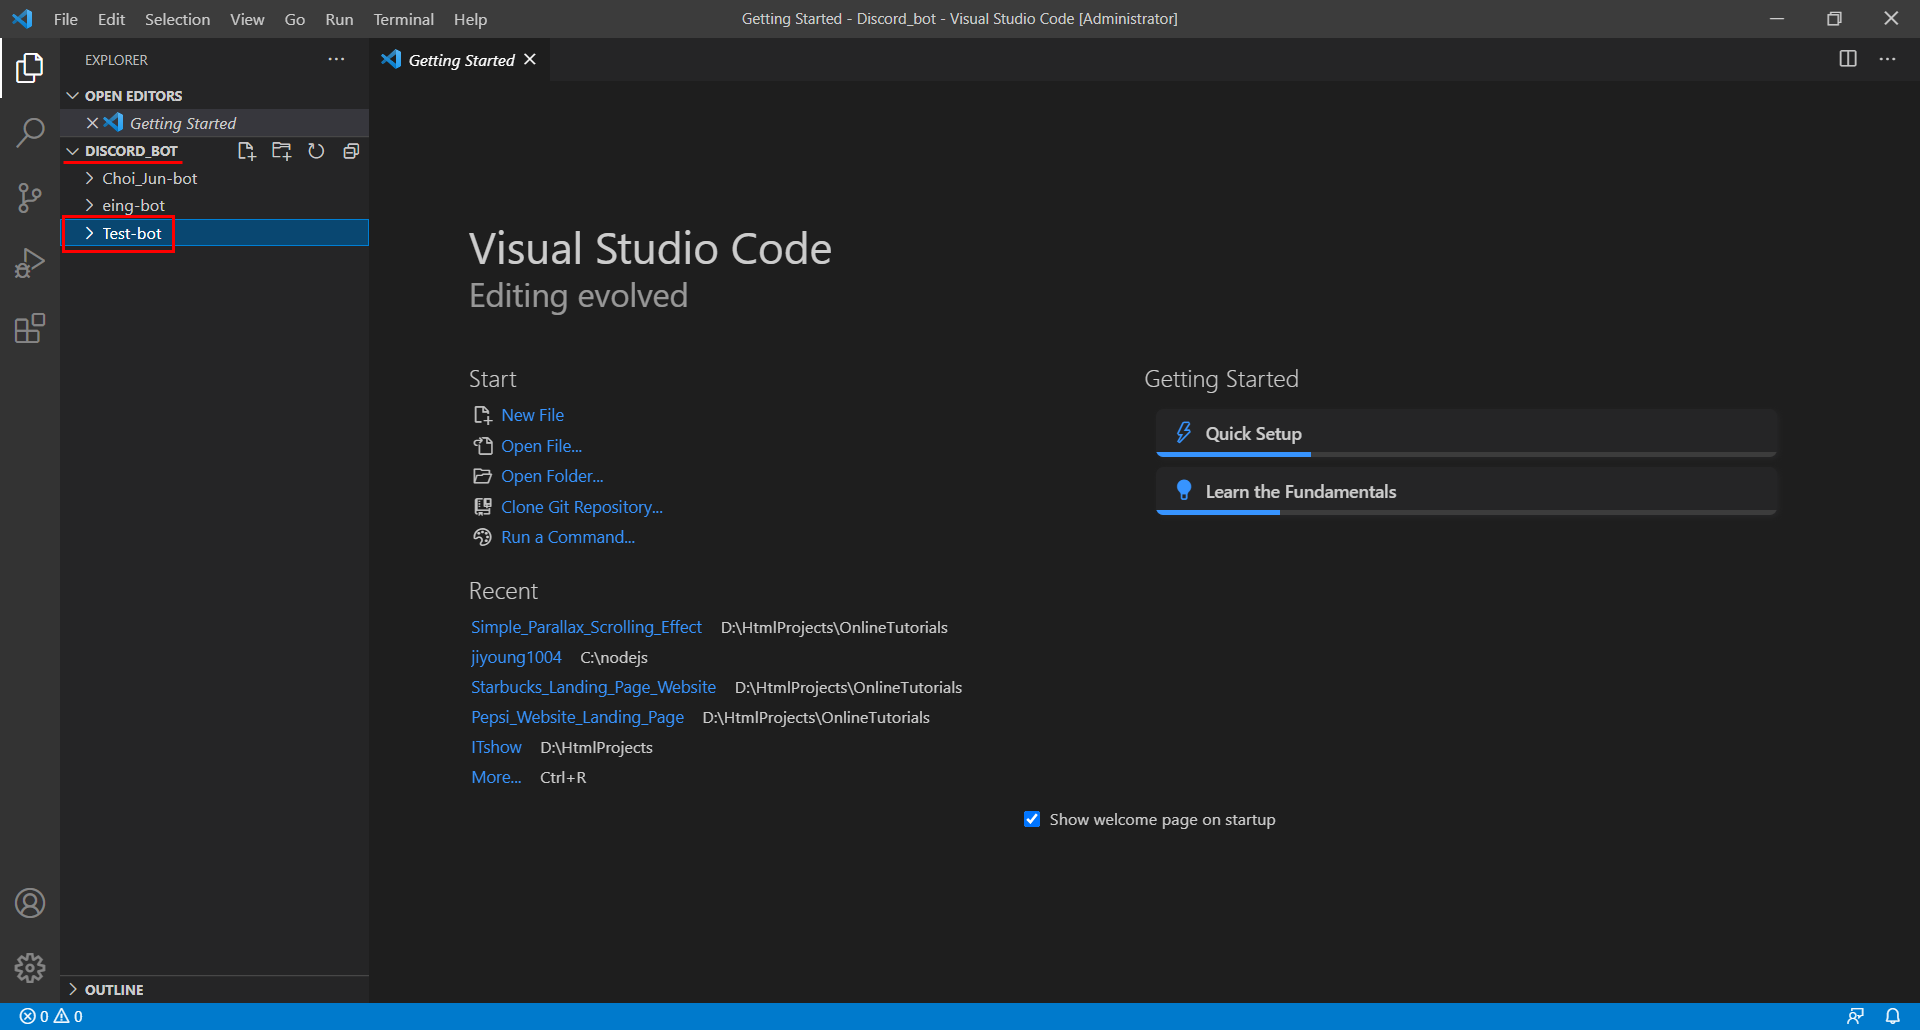Image resolution: width=1920 pixels, height=1030 pixels.
Task: Open the Accounts icon in activity bar
Action: (30, 903)
